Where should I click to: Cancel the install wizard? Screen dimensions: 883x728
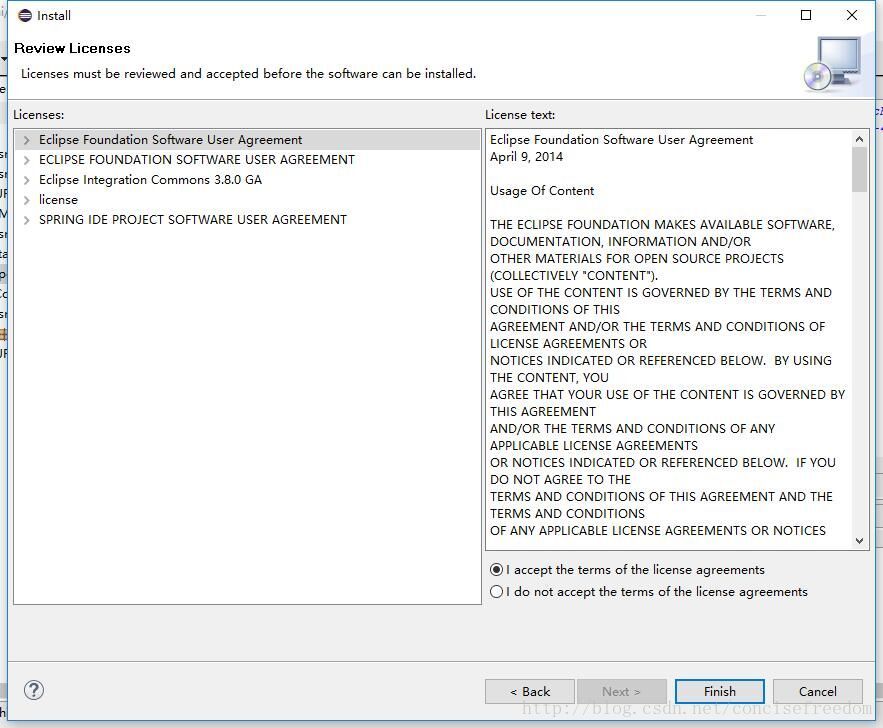tap(818, 691)
